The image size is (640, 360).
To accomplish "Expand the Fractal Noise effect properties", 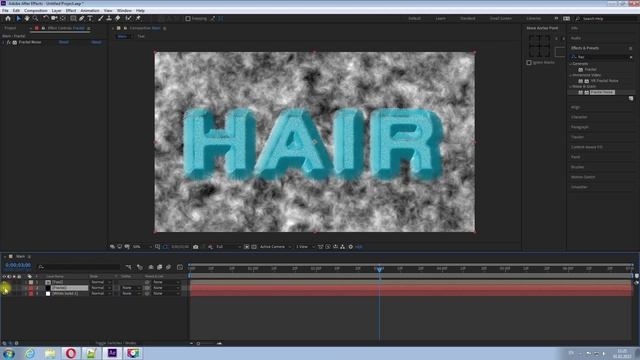I will pyautogui.click(x=3, y=42).
